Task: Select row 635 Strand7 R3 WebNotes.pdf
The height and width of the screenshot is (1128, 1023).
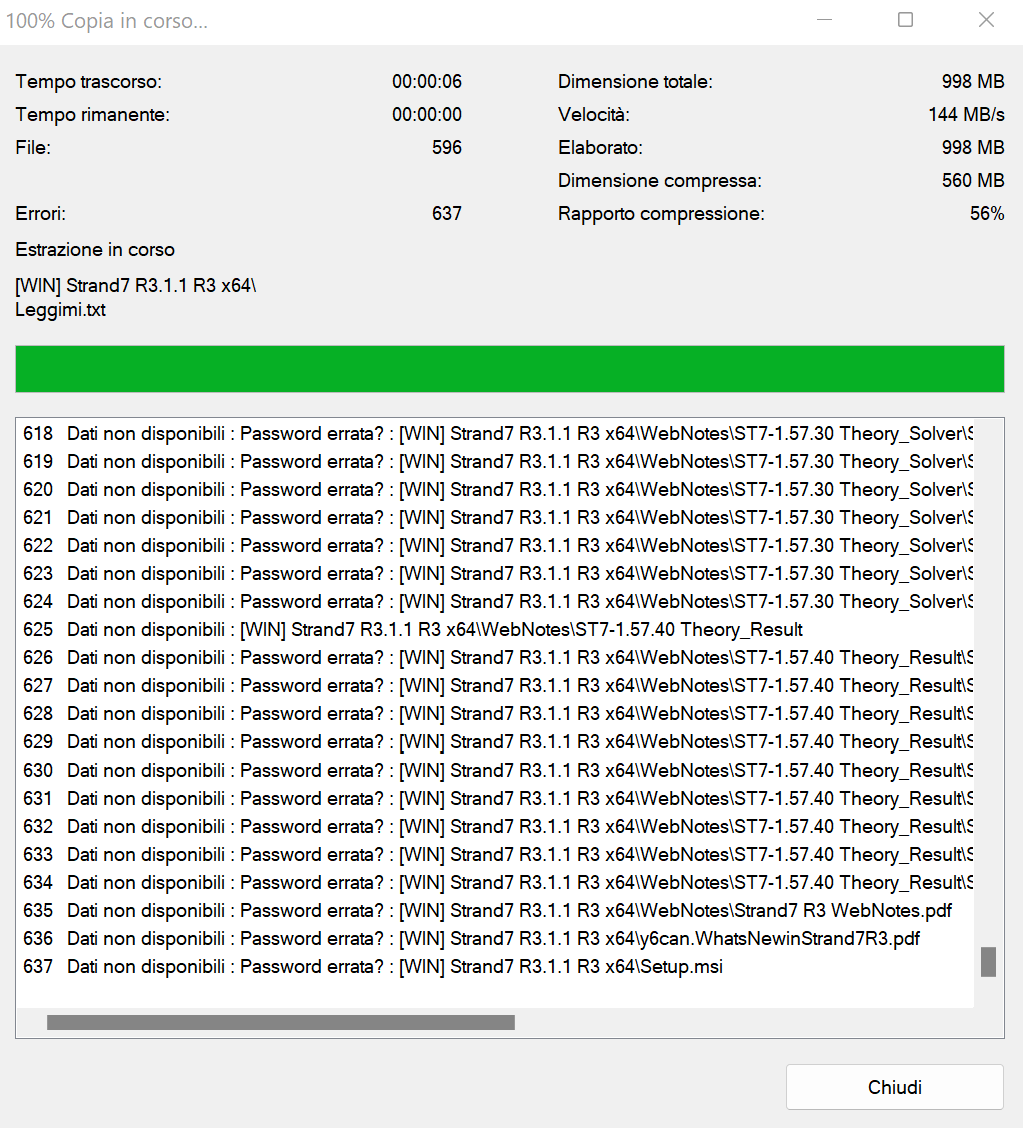Action: 495,911
